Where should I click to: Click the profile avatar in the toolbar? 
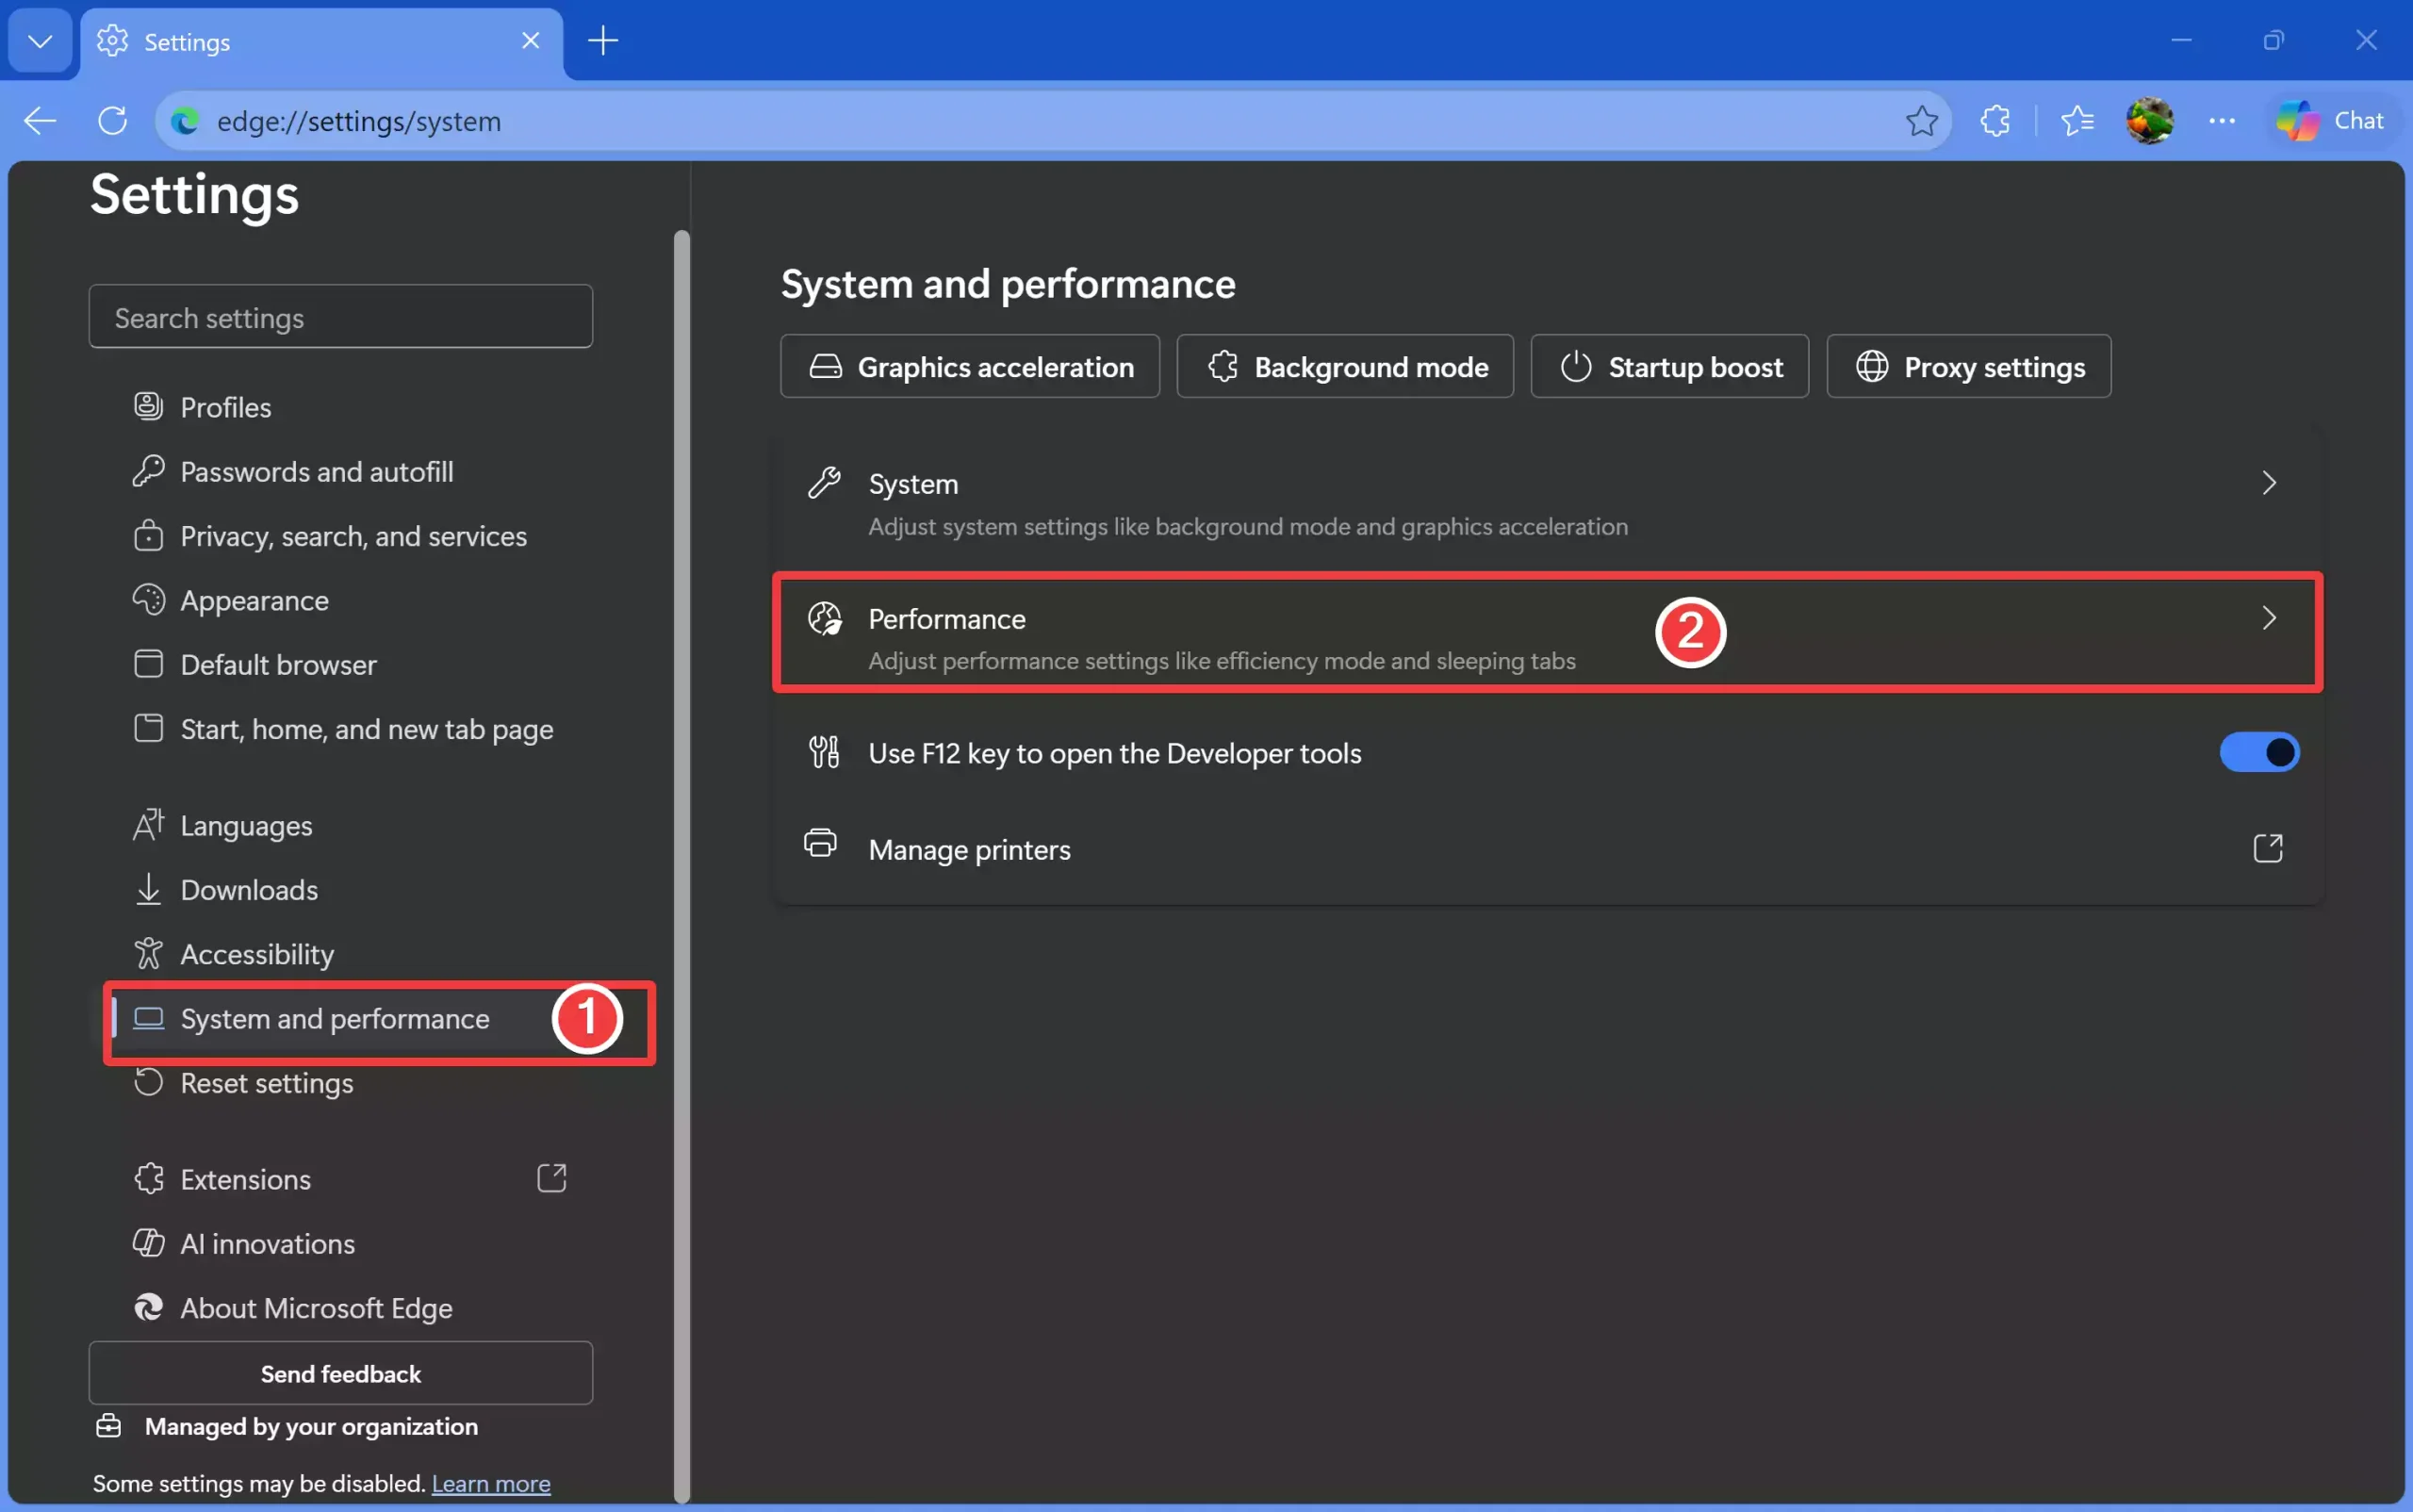click(x=2150, y=120)
